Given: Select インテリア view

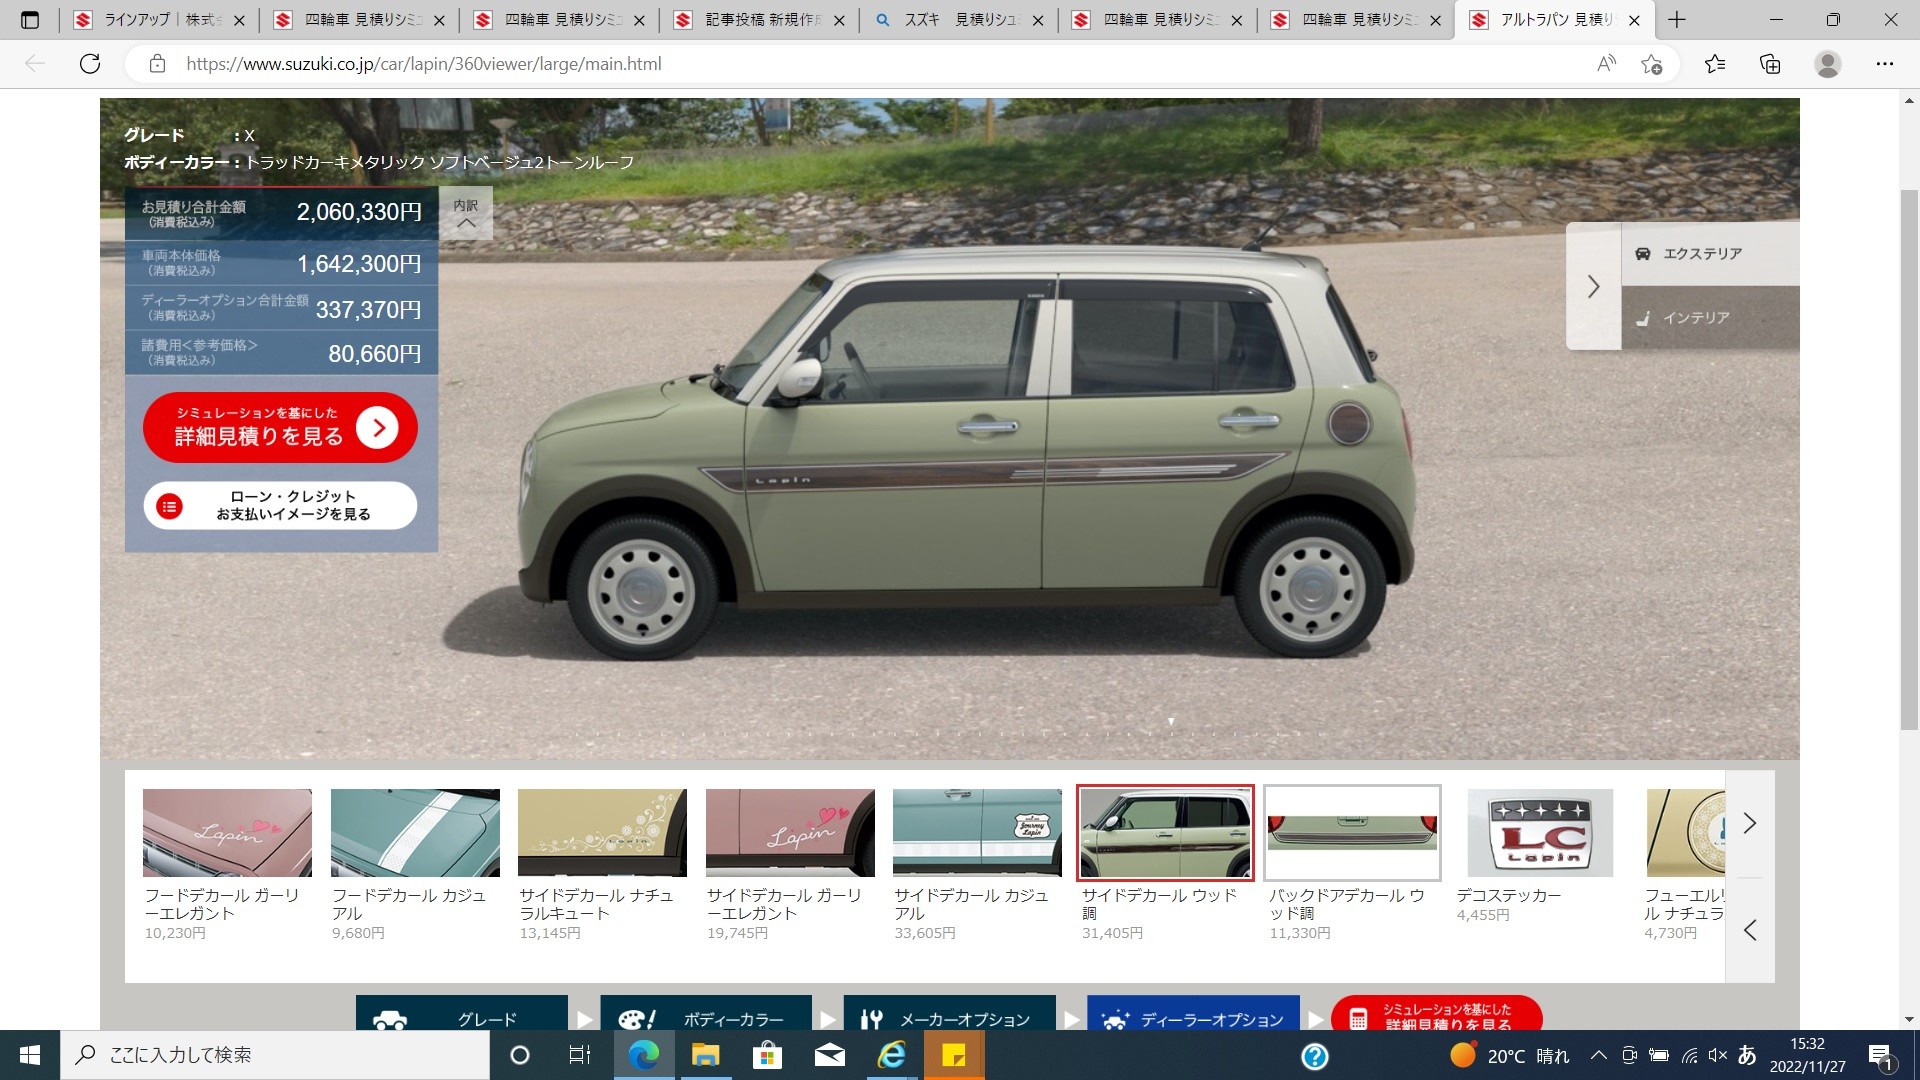Looking at the screenshot, I should [x=1710, y=318].
